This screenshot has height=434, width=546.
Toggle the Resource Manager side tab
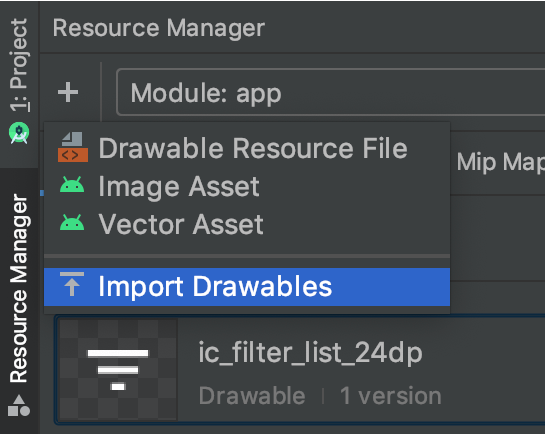pyautogui.click(x=19, y=288)
